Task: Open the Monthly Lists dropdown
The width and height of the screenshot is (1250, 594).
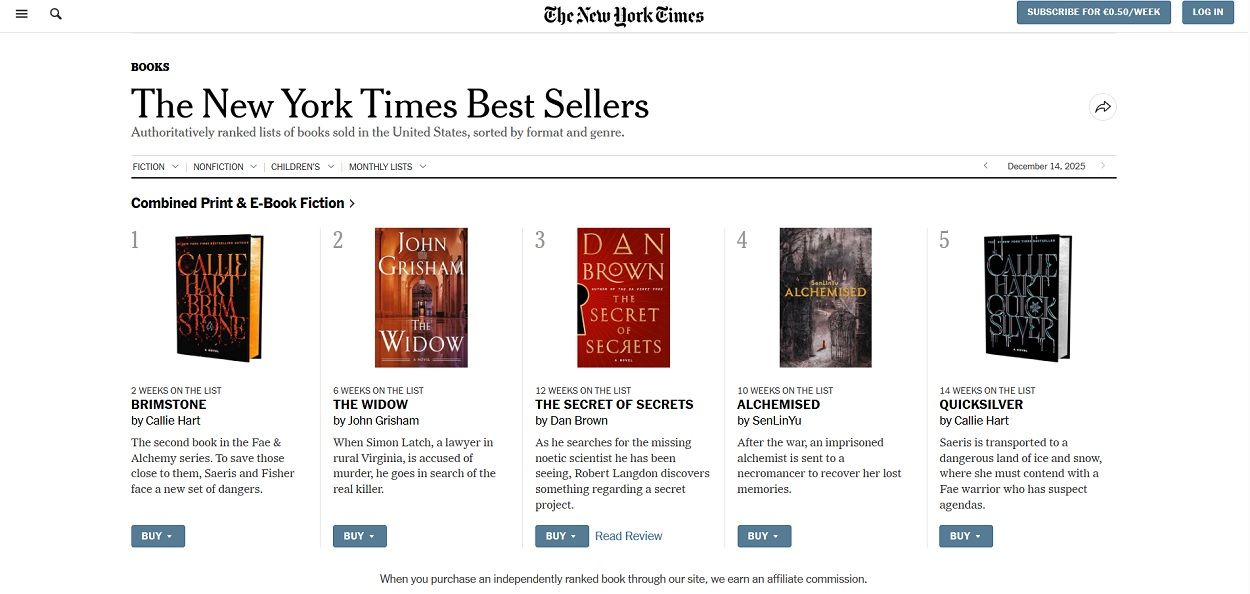Action: [387, 167]
